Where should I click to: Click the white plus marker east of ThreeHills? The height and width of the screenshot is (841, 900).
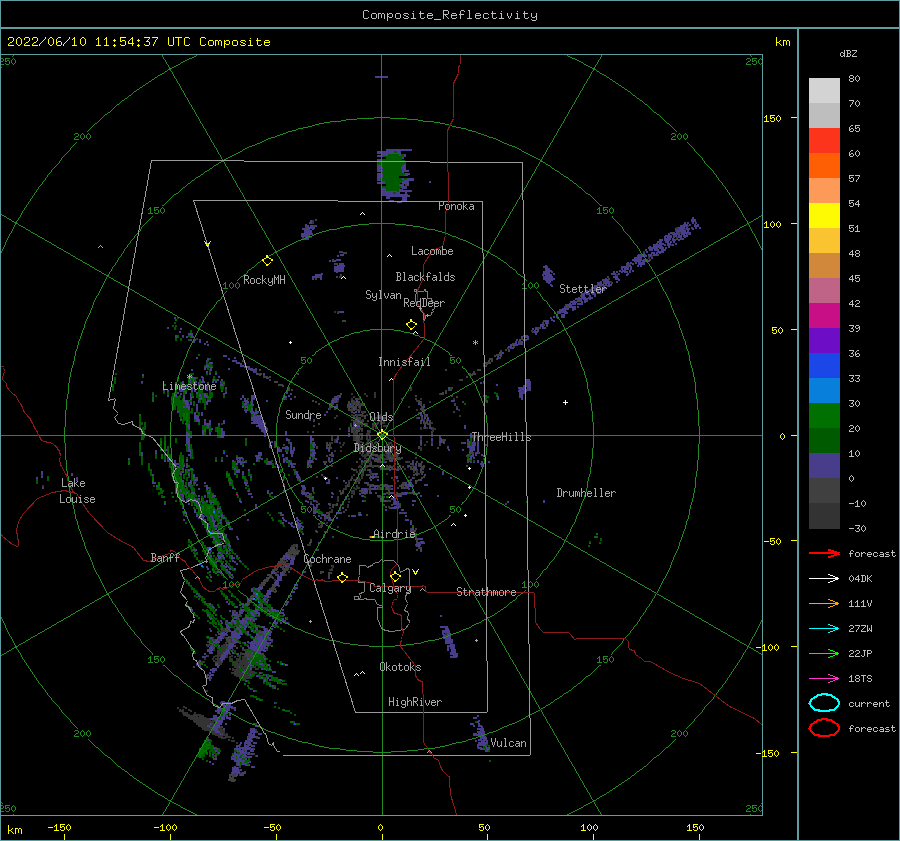[565, 402]
